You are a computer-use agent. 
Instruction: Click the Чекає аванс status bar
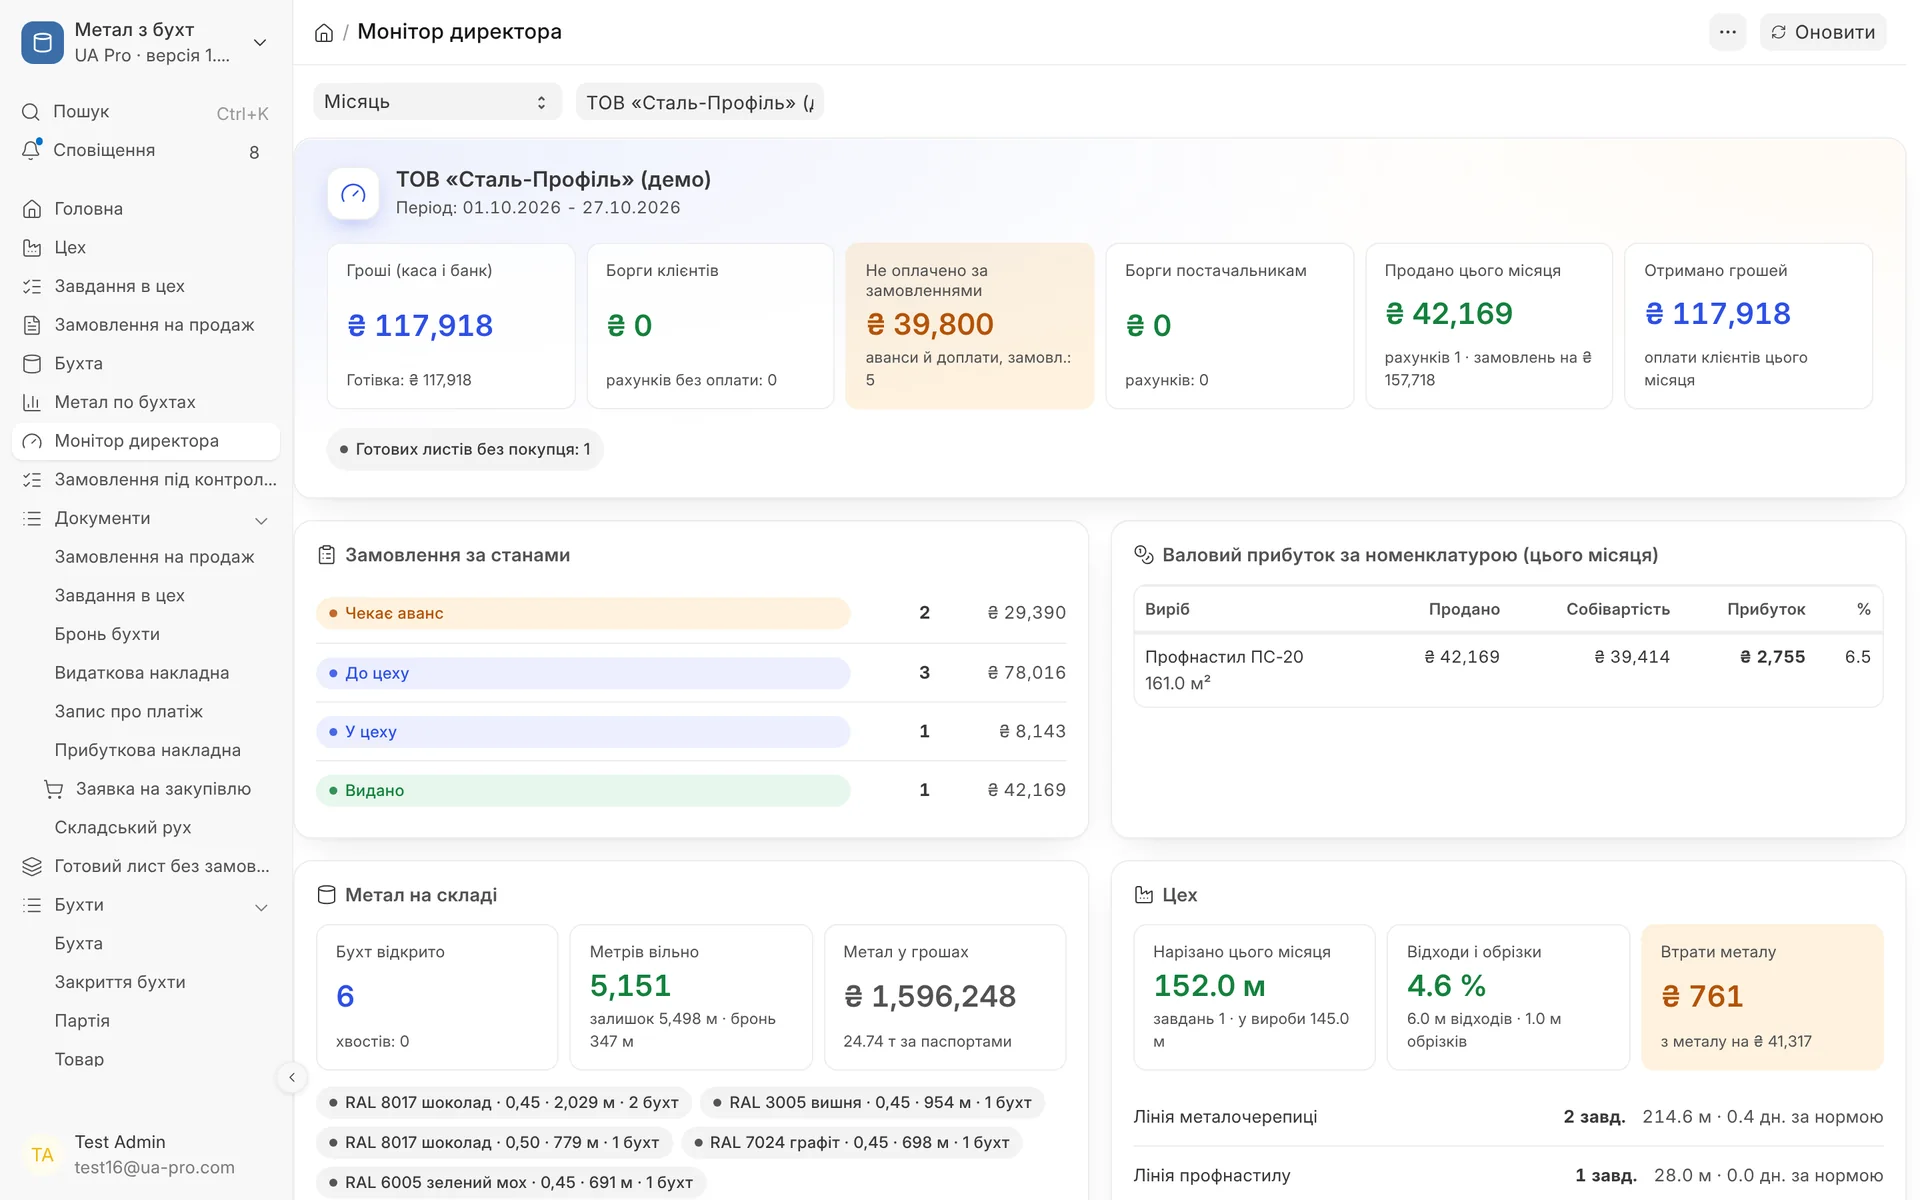tap(583, 613)
